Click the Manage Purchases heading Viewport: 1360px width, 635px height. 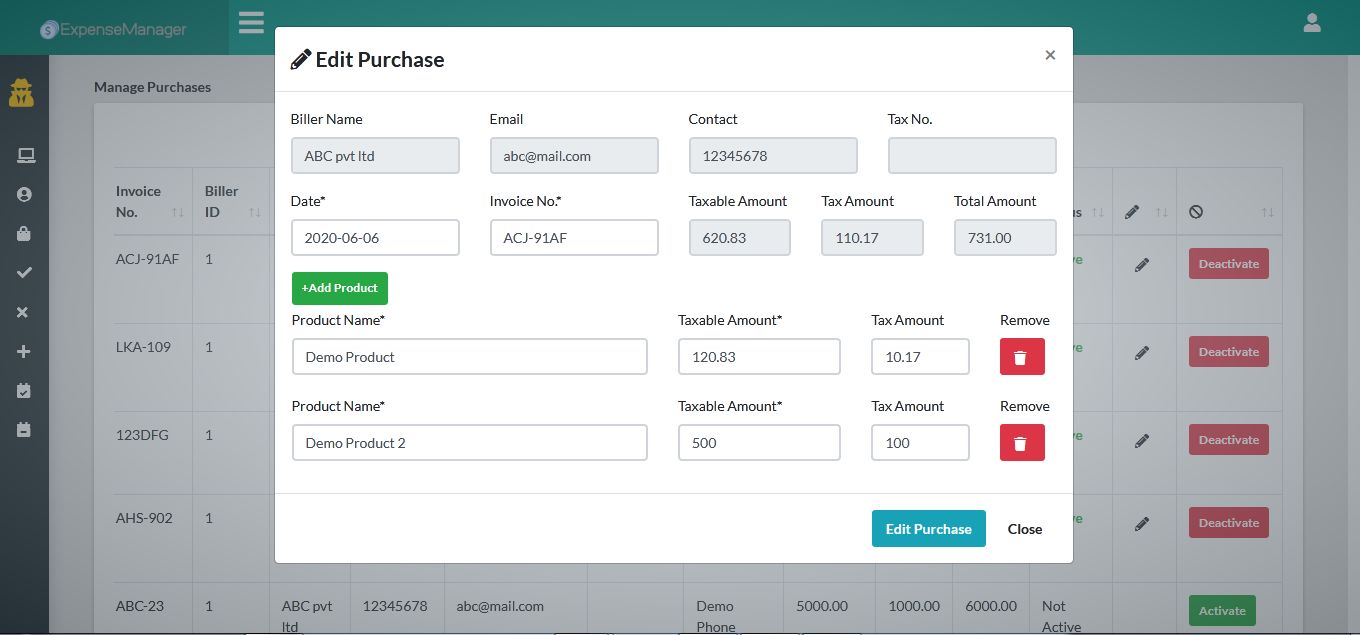152,88
